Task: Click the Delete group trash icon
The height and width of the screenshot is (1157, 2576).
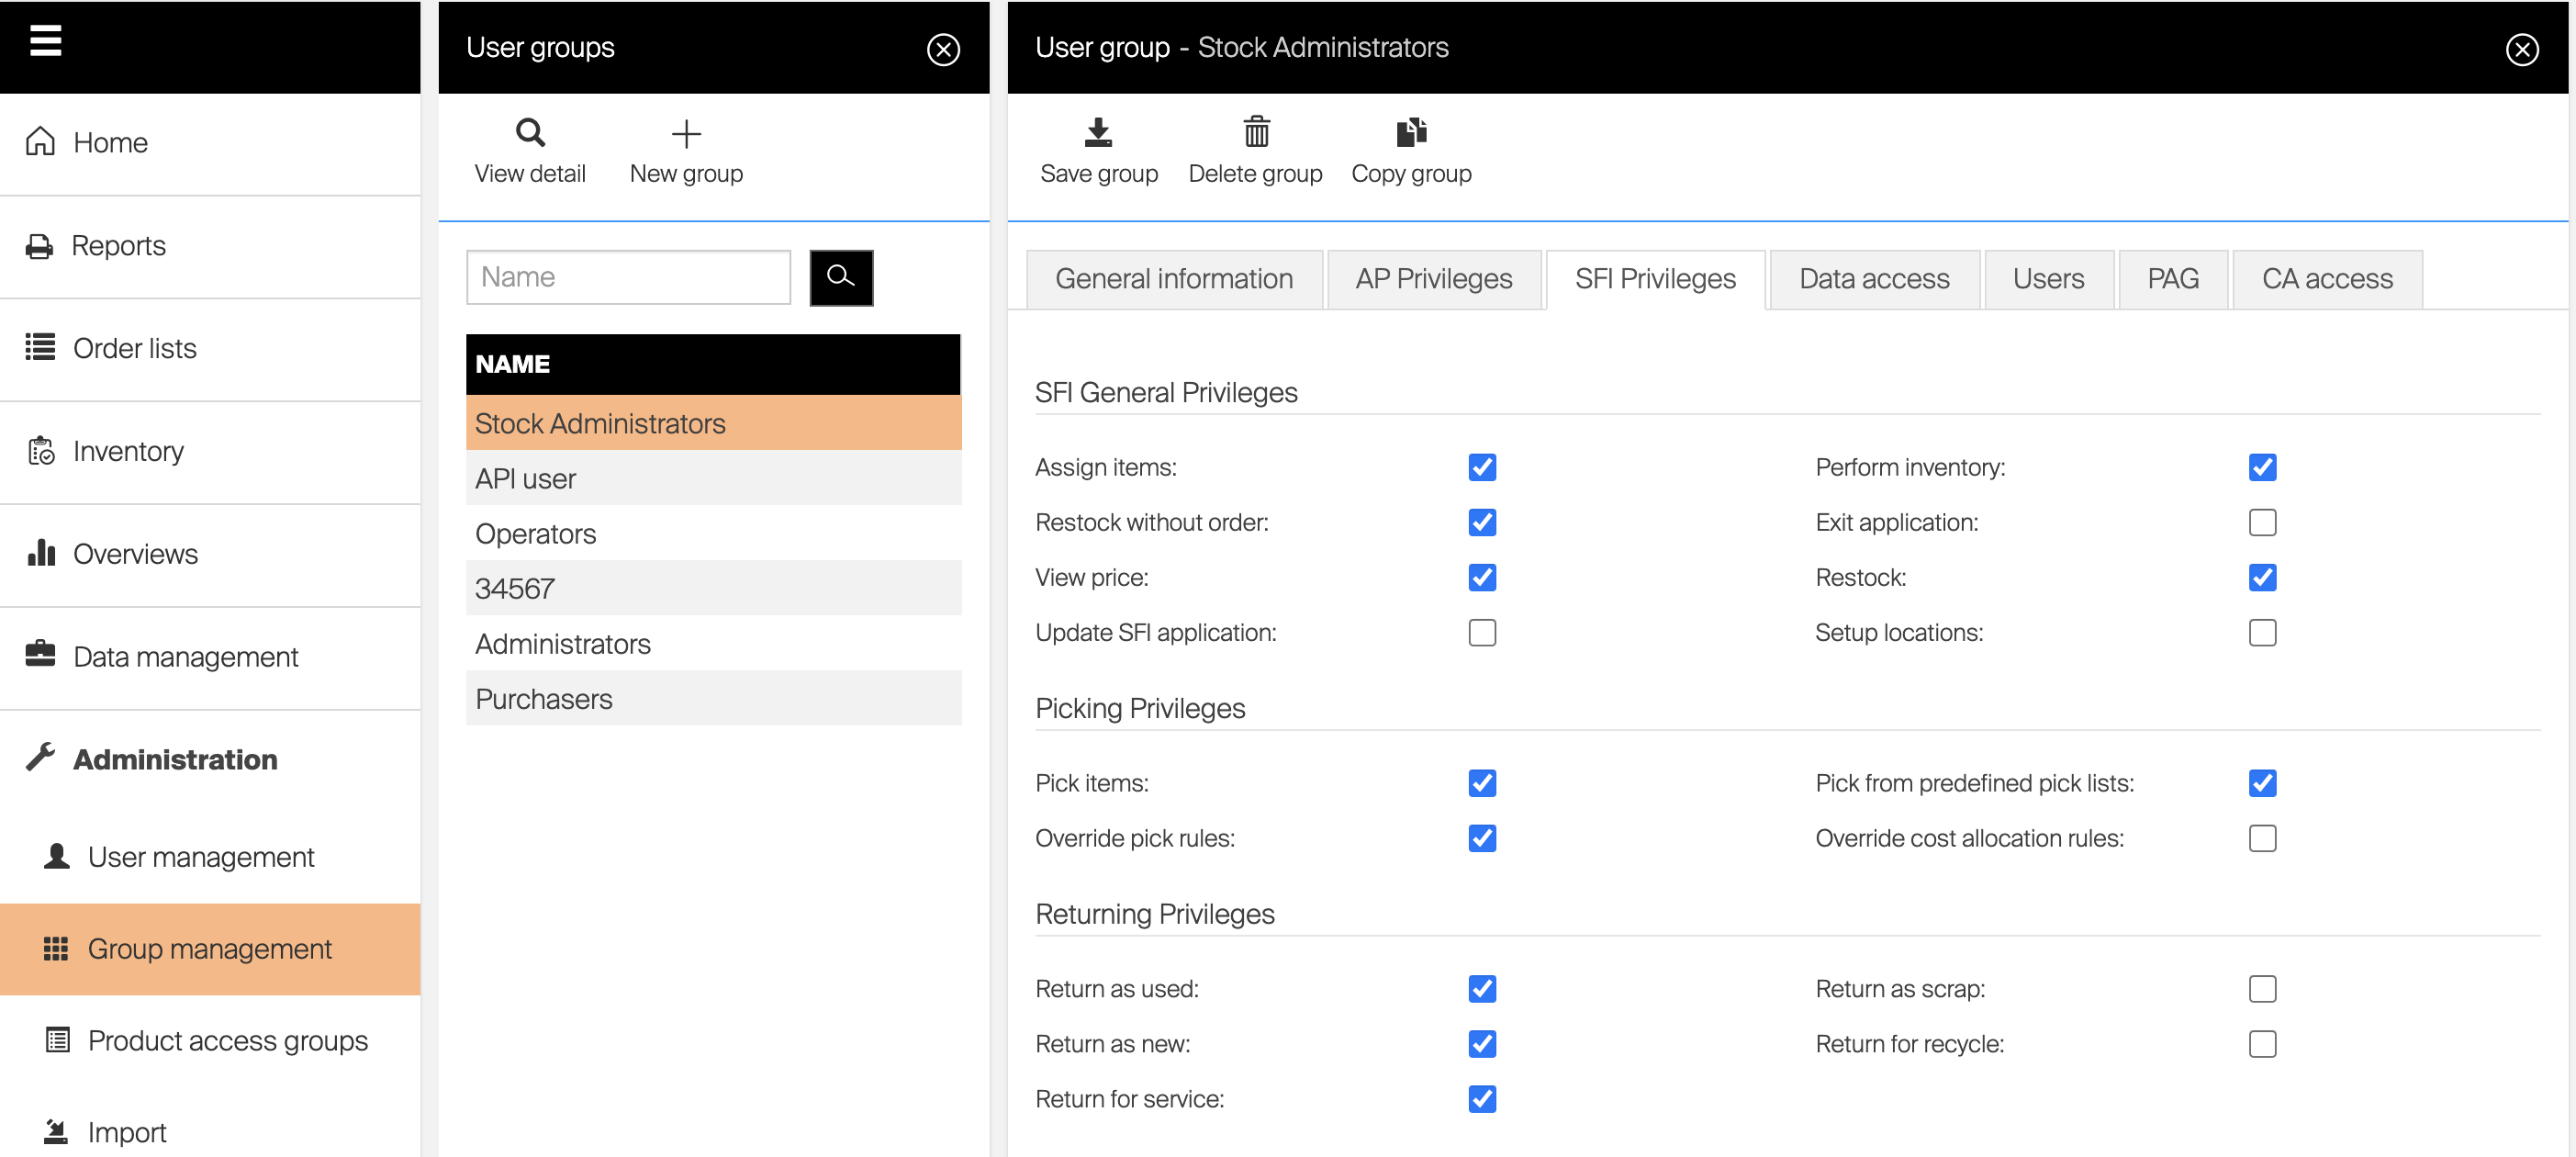Action: 1256,132
